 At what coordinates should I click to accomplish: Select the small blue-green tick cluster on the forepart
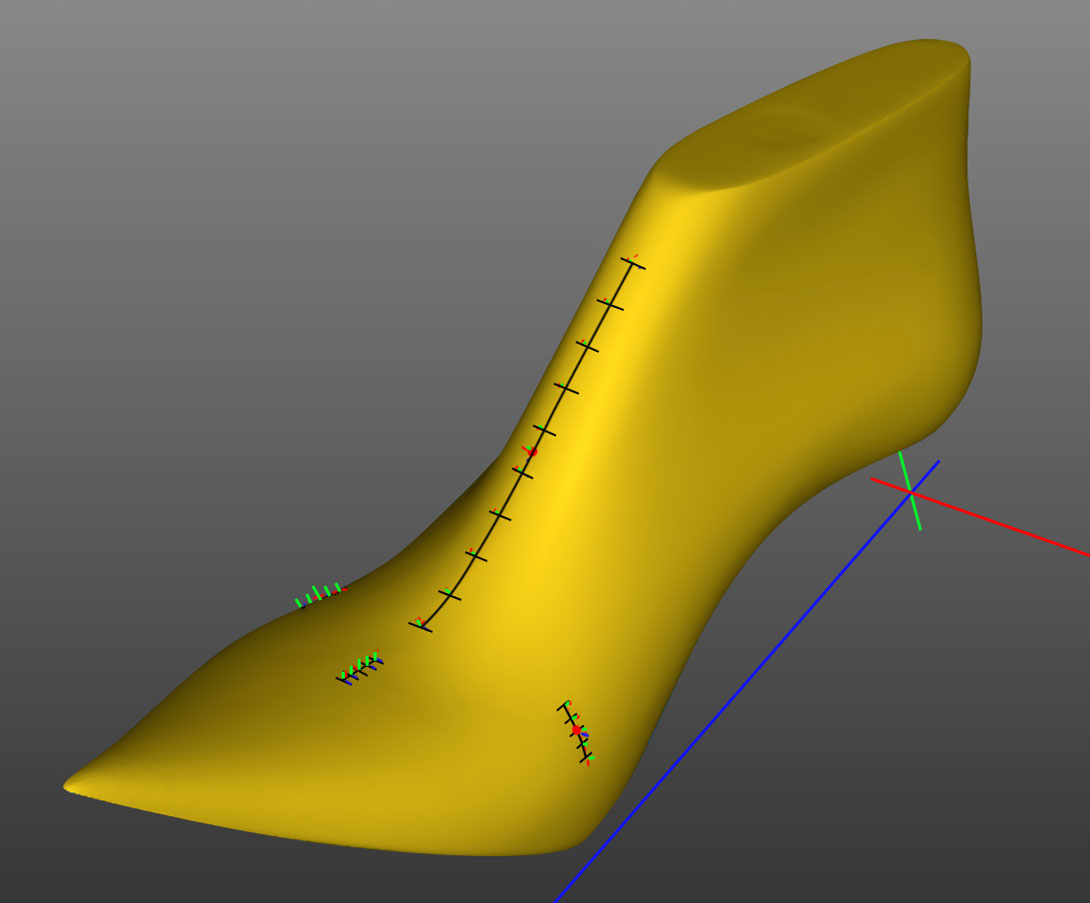[x=359, y=668]
